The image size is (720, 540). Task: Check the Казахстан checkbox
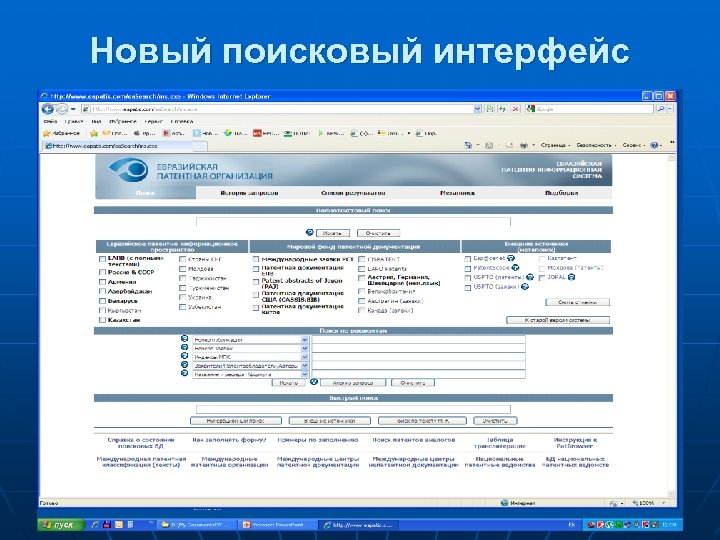pos(102,320)
